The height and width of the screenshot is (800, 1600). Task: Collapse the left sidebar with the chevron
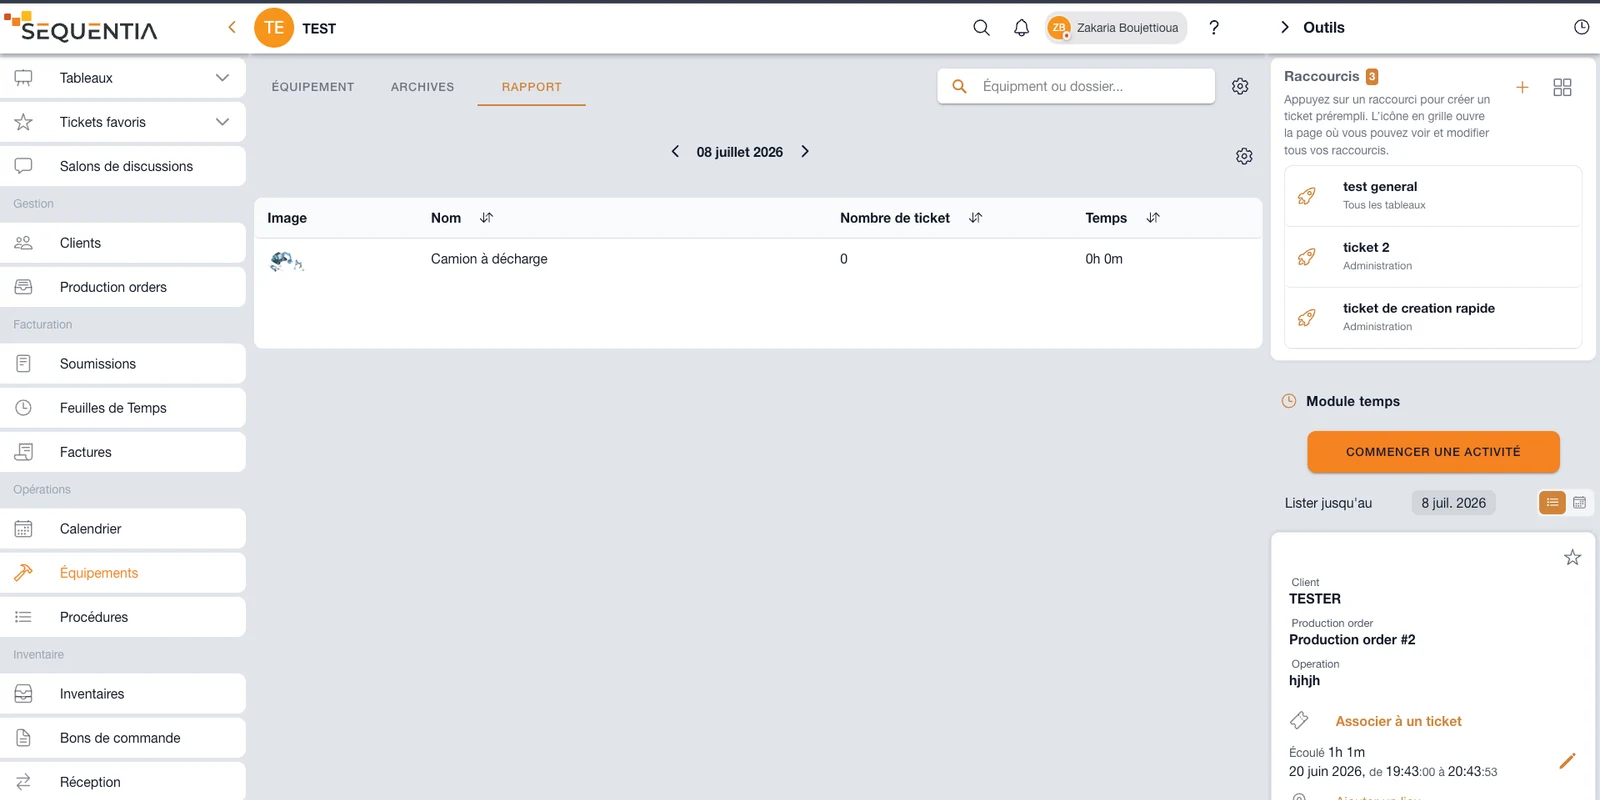tap(232, 27)
